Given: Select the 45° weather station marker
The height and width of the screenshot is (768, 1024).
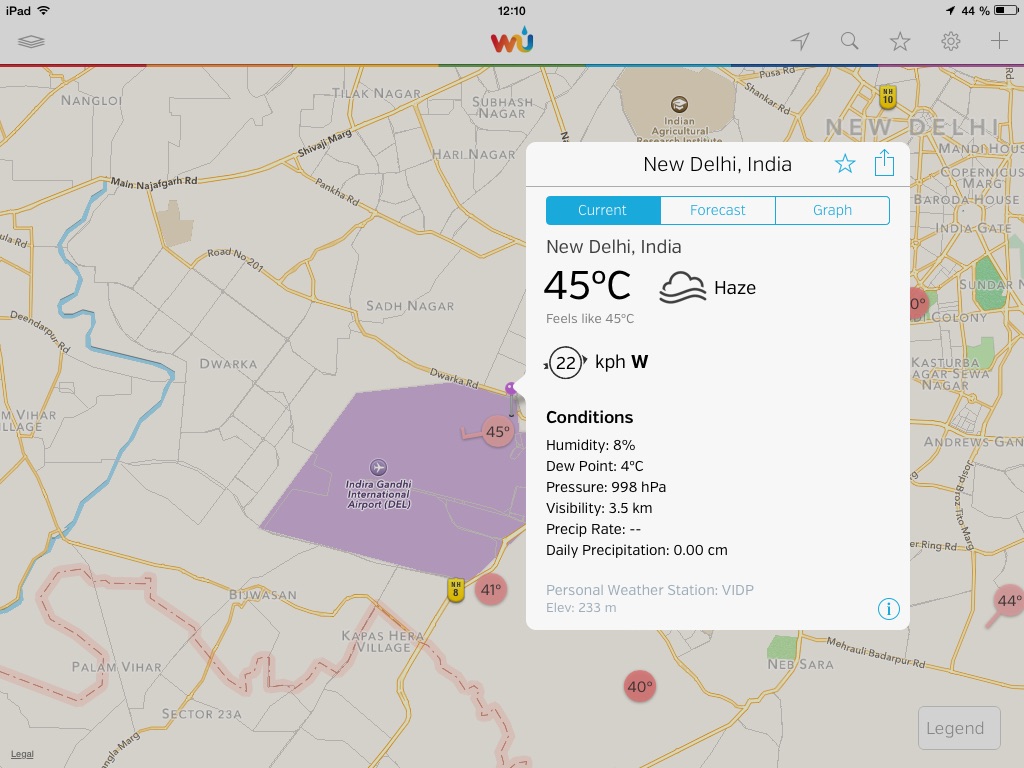Looking at the screenshot, I should tap(497, 432).
